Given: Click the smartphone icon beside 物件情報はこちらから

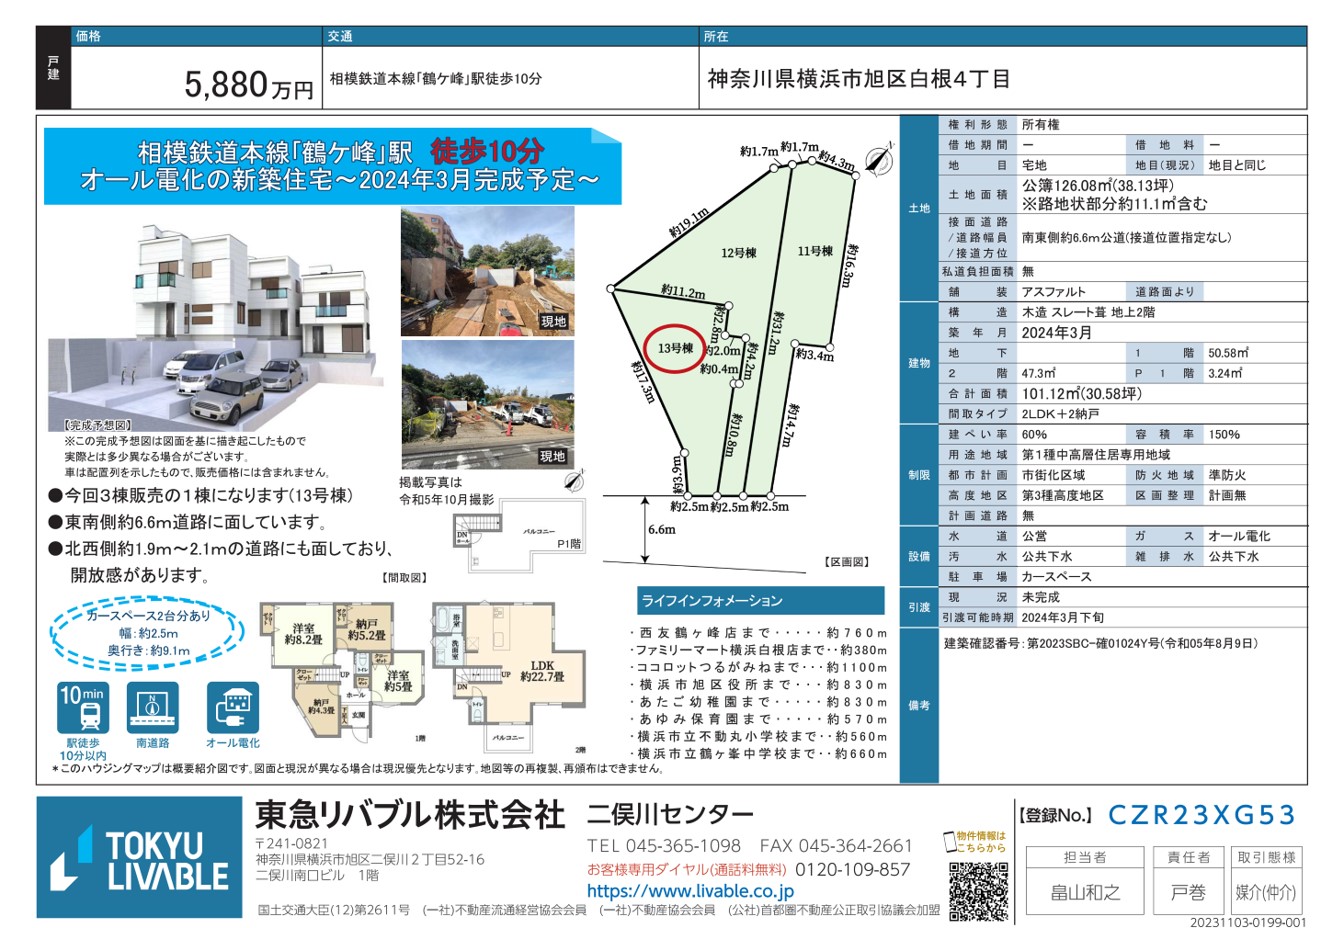Looking at the screenshot, I should click(949, 841).
